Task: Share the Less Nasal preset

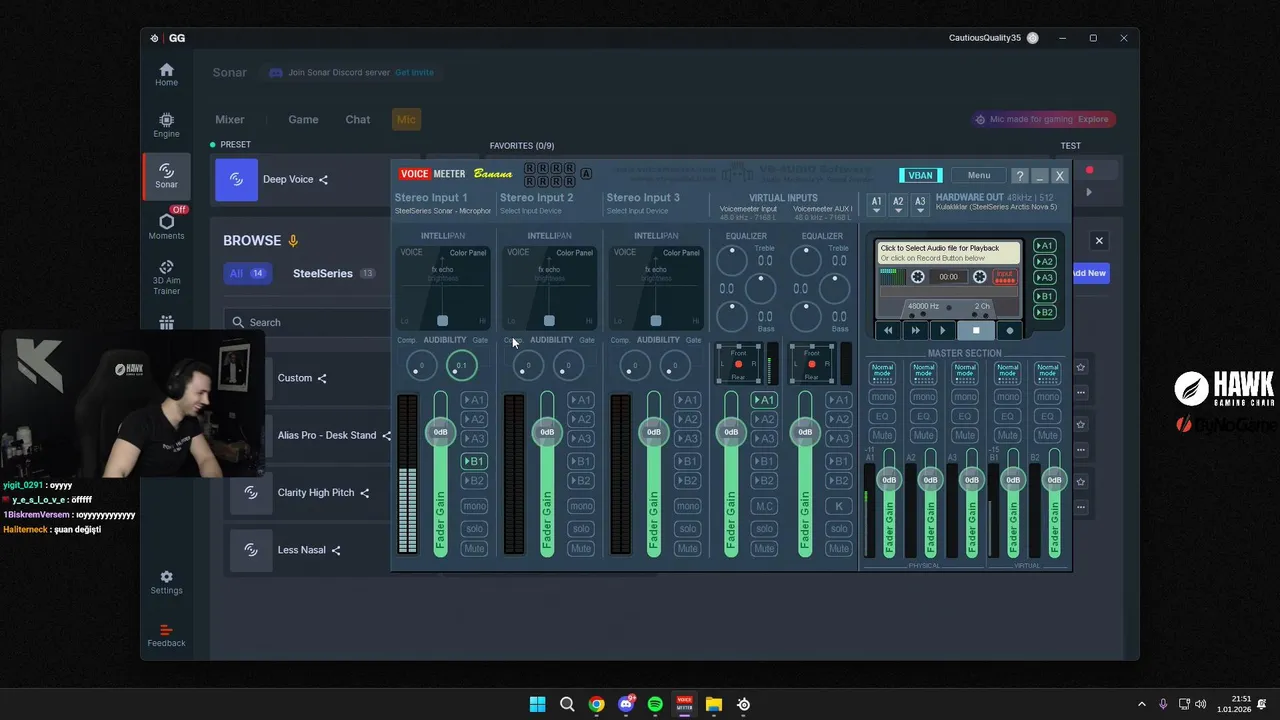Action: (336, 550)
